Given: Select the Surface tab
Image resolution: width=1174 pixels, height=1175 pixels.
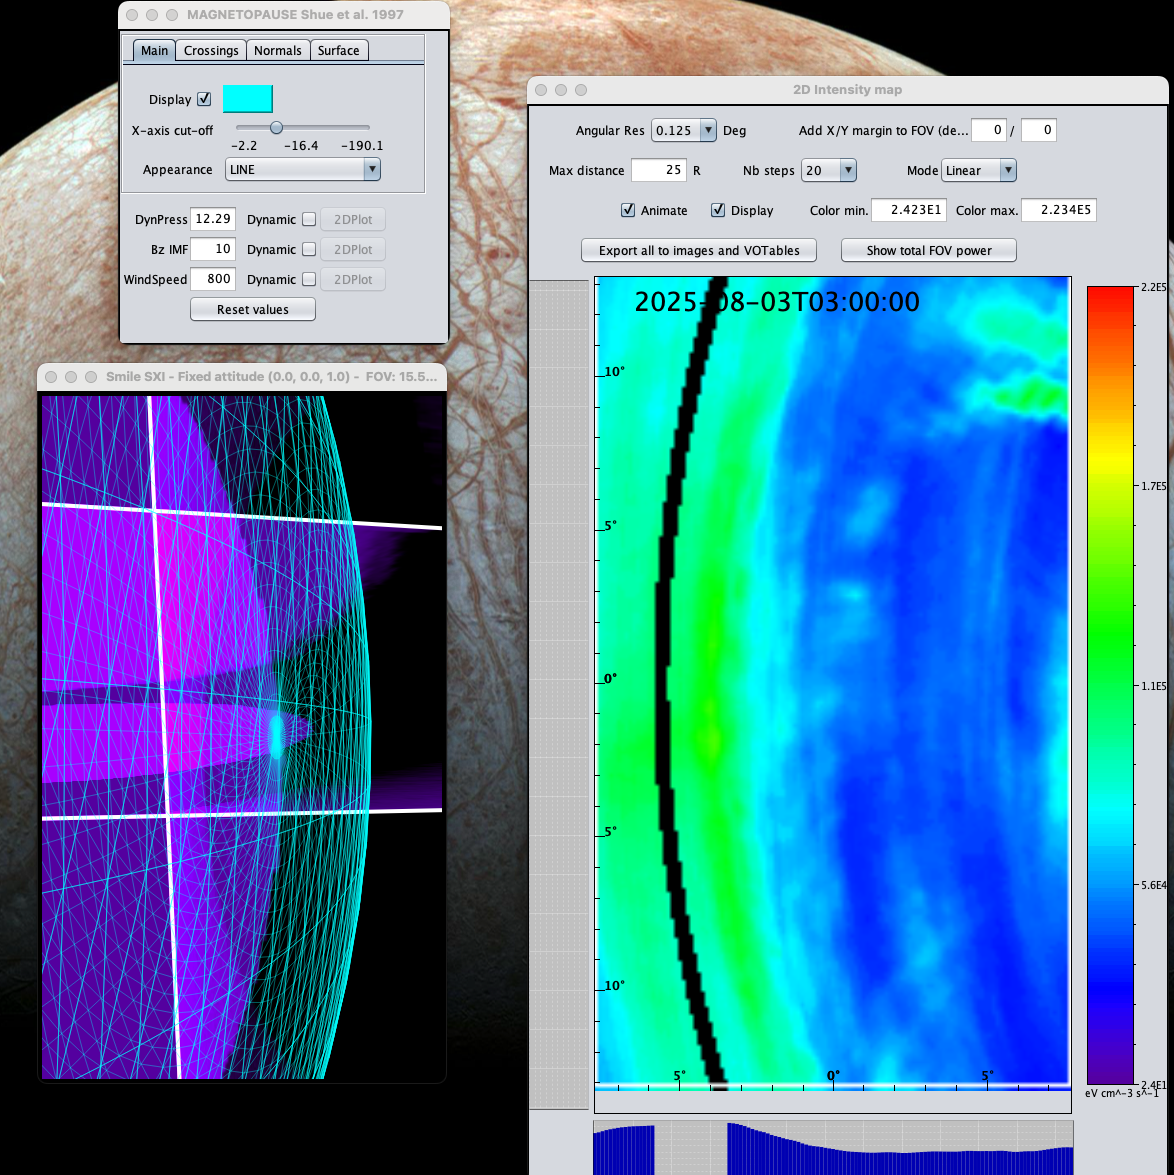Looking at the screenshot, I should pos(338,51).
